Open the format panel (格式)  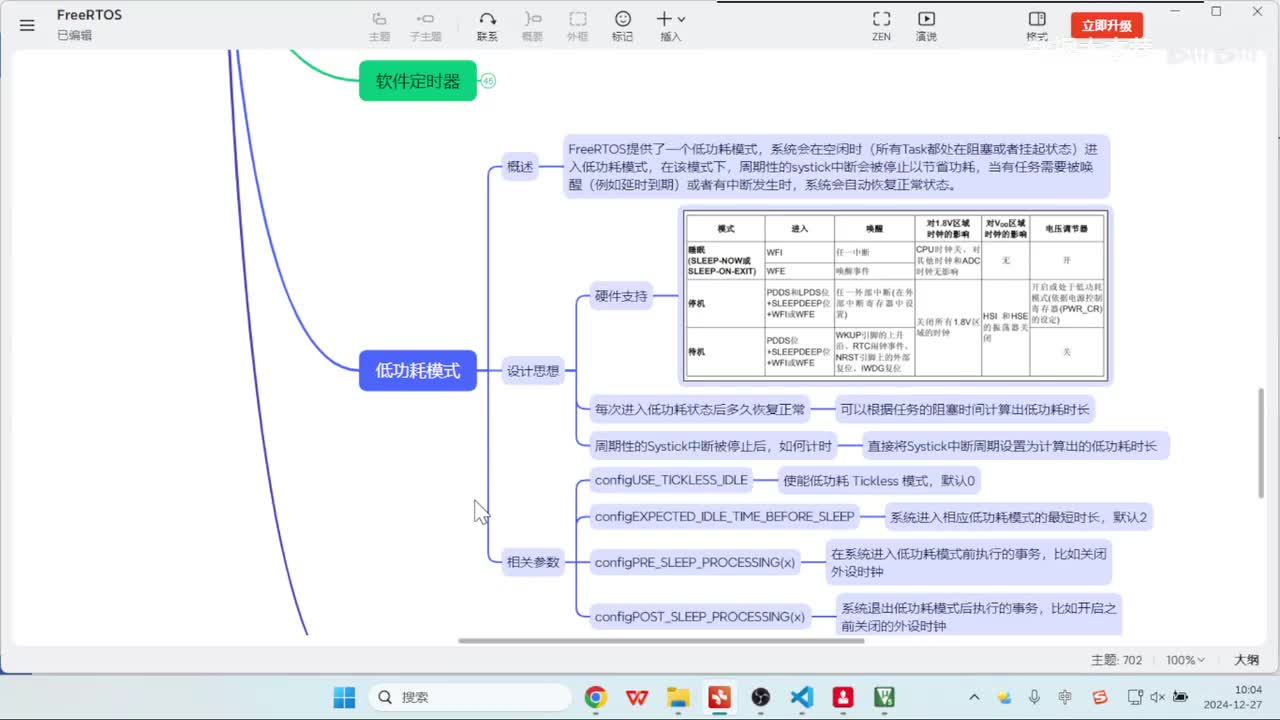point(1037,26)
